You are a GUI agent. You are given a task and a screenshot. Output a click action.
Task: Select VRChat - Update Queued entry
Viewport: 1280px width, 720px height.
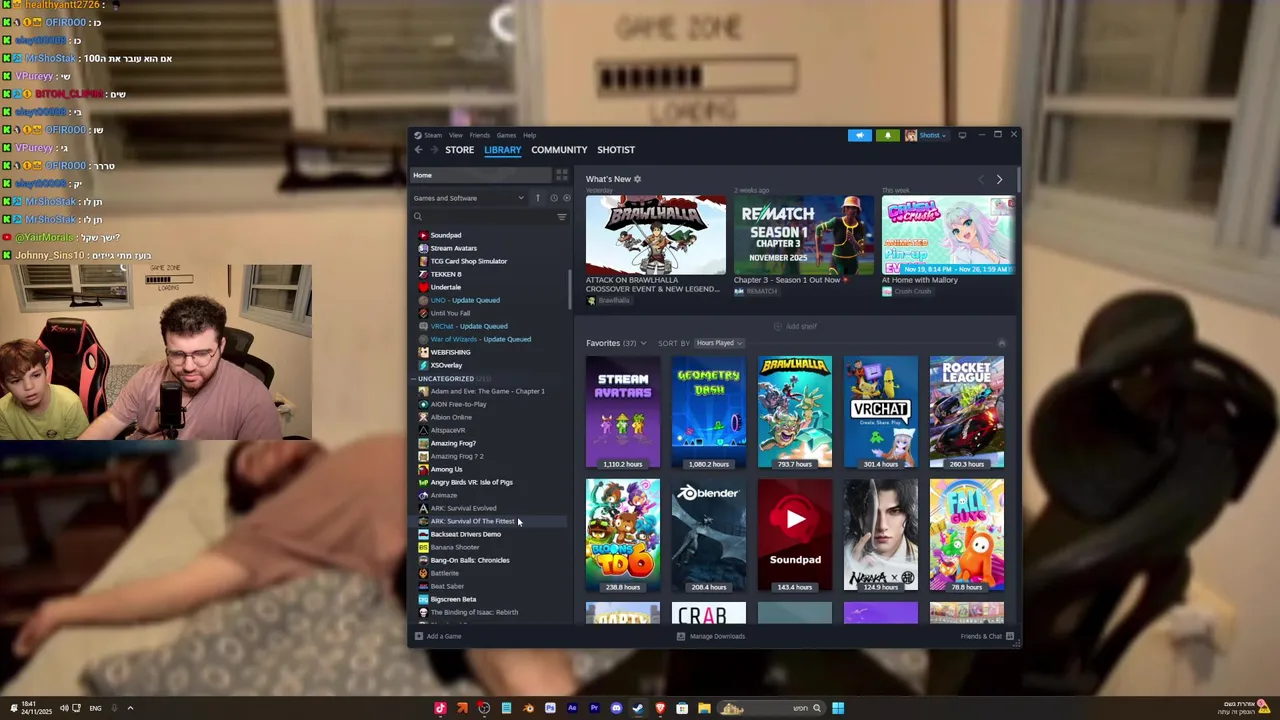[x=469, y=326]
